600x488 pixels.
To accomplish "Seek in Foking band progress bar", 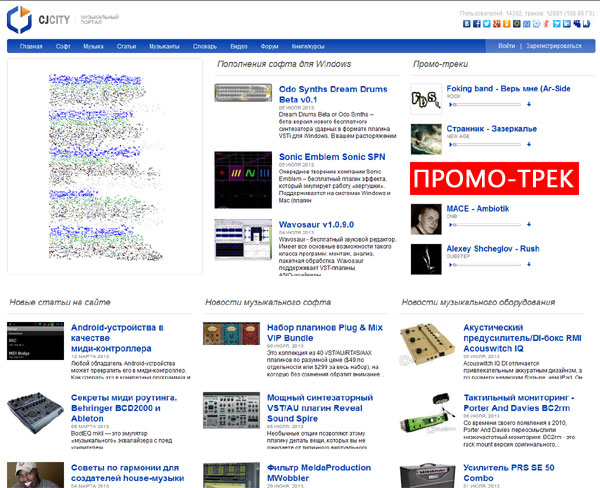I will [487, 104].
